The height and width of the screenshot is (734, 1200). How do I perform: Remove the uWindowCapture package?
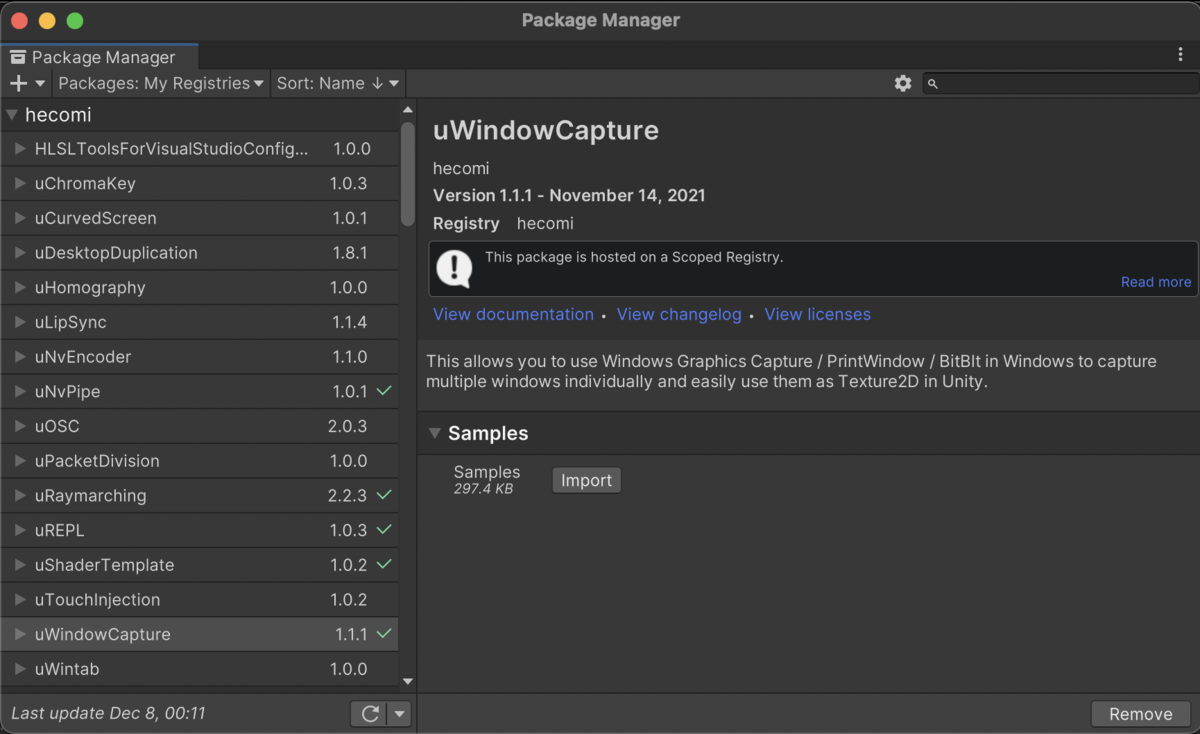pyautogui.click(x=1140, y=714)
